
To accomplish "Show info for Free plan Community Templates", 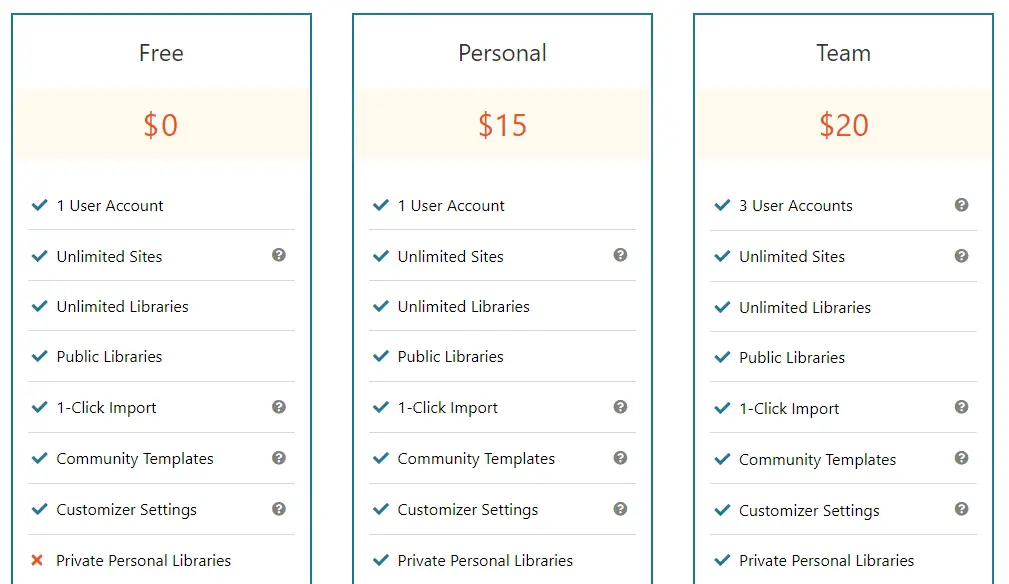I will coord(279,458).
